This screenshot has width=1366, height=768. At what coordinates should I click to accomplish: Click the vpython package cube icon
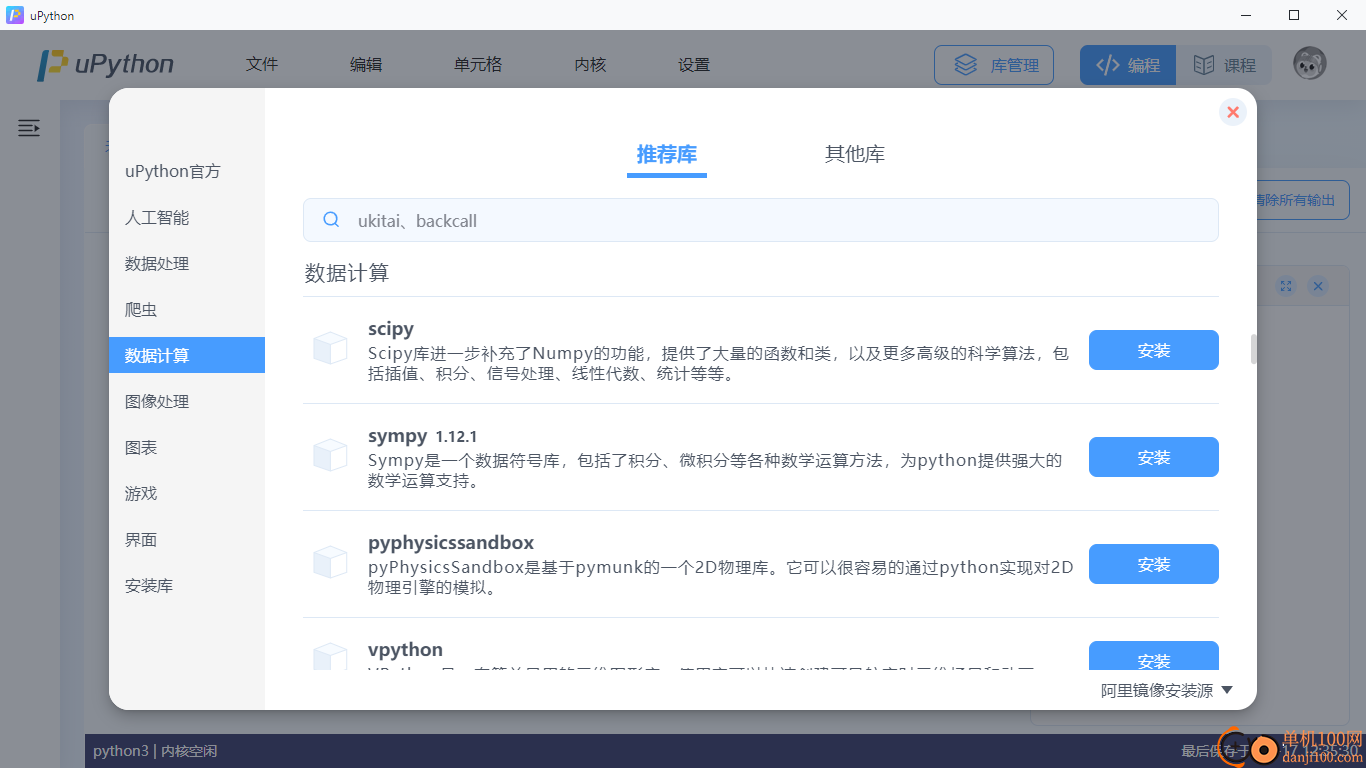pyautogui.click(x=330, y=657)
